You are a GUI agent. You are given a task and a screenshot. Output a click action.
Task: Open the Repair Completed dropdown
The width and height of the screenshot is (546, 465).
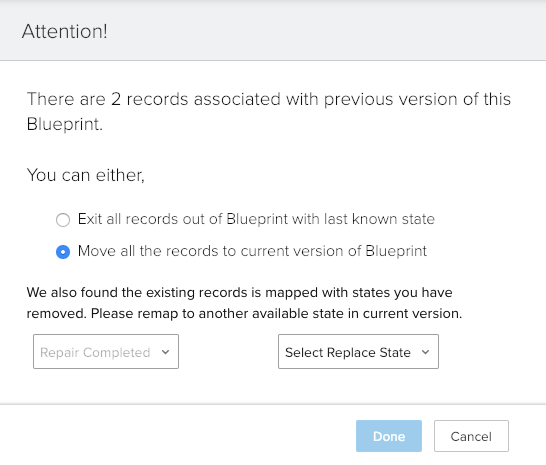tap(106, 351)
